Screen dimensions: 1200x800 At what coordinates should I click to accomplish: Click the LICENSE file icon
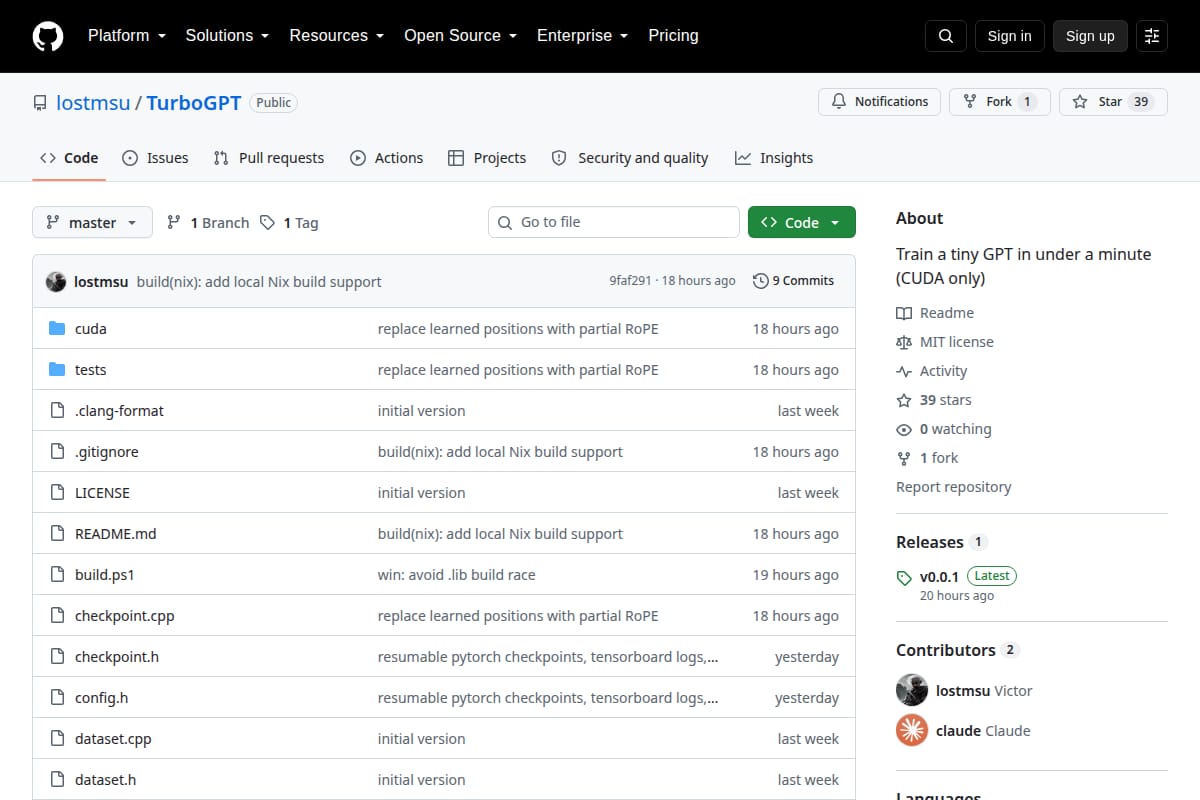pos(57,493)
